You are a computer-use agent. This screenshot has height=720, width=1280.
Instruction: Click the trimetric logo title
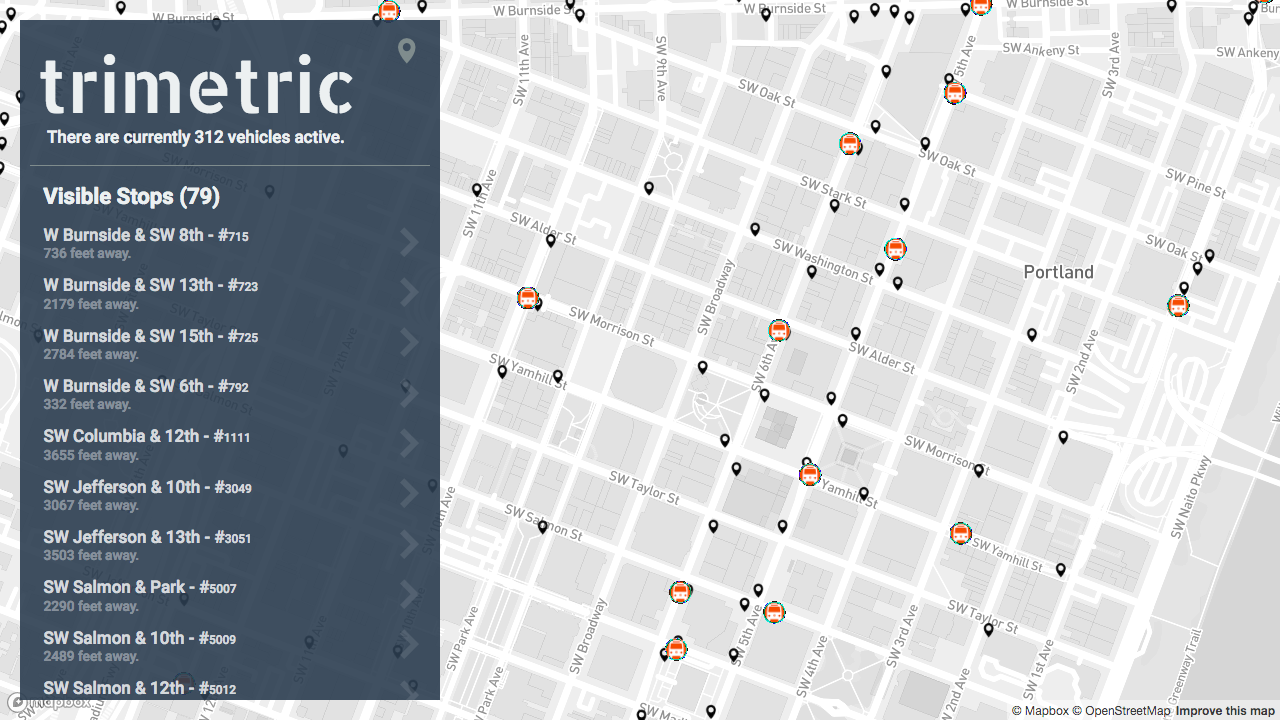(x=196, y=85)
